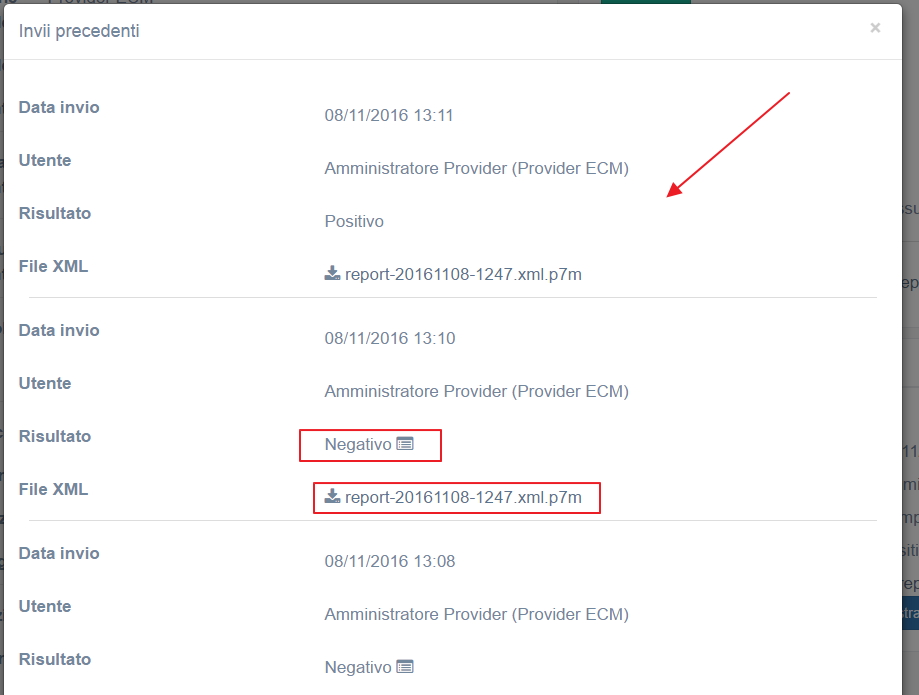Click the File XML label of 13:11 entry
Viewport: 919px width, 695px height.
[53, 266]
